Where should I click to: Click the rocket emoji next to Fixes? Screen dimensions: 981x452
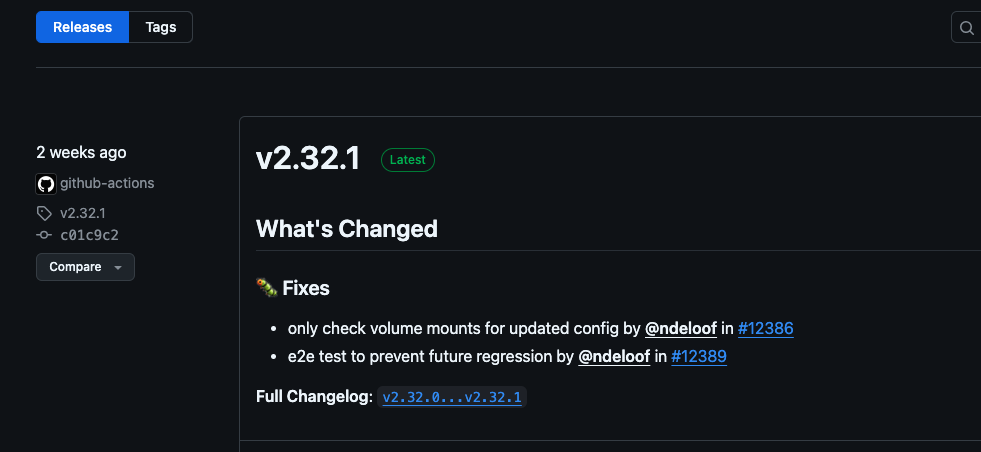(266, 288)
